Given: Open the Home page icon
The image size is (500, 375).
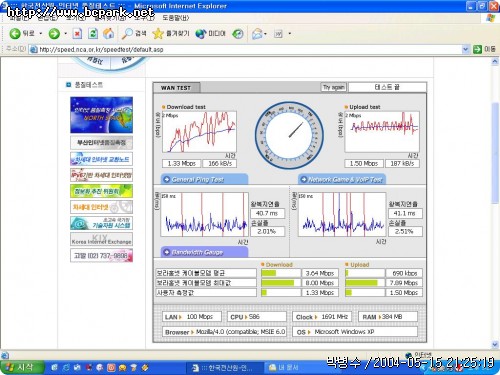Looking at the screenshot, I should tap(108, 33).
